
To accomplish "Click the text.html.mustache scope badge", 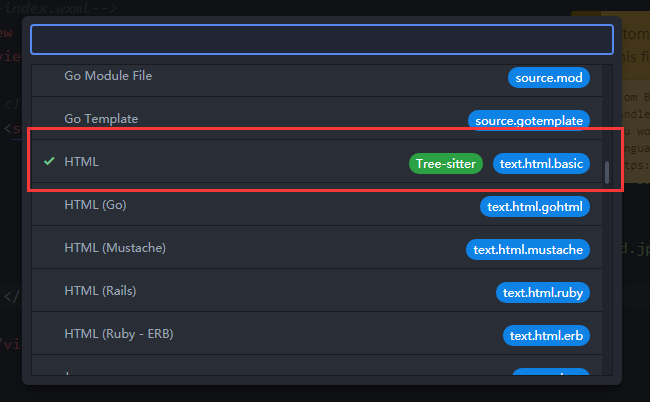I will coord(528,250).
